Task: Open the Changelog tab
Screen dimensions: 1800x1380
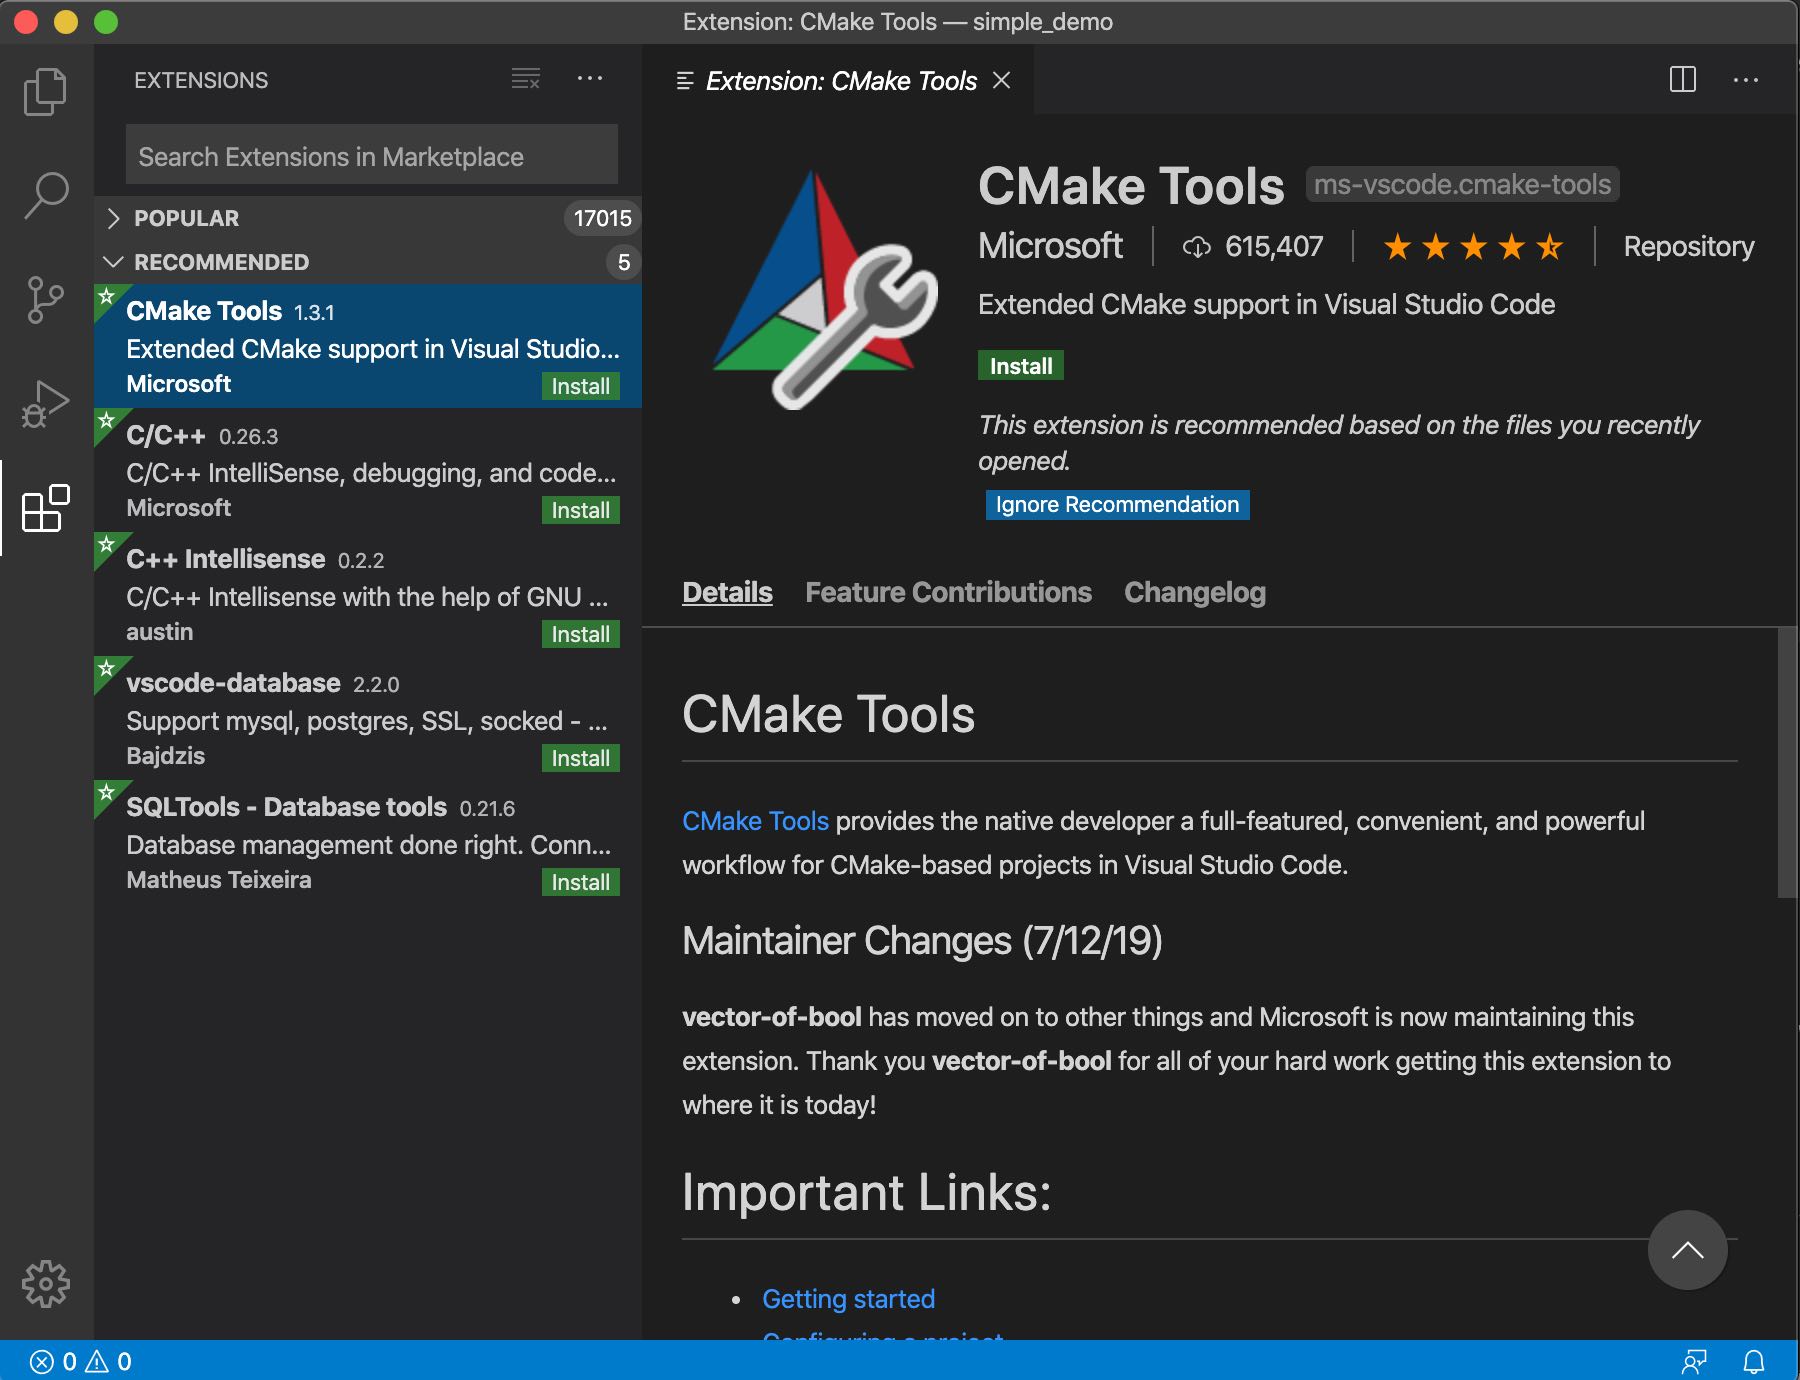Action: coord(1194,592)
